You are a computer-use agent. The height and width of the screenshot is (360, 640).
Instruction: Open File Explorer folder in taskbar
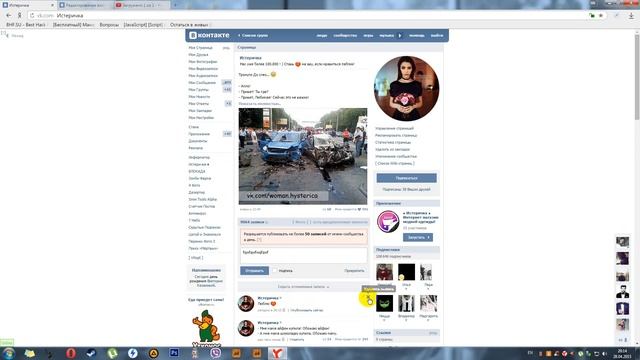(x=29, y=353)
